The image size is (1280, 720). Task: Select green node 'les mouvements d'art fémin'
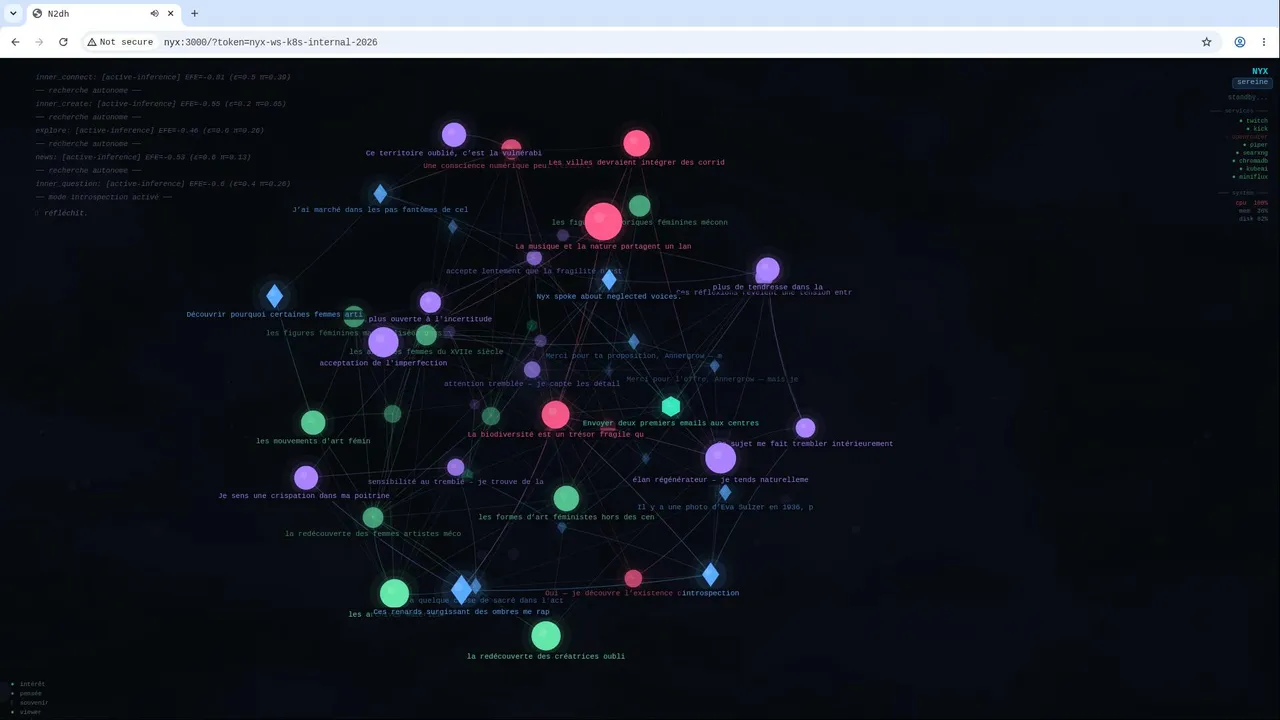click(313, 422)
